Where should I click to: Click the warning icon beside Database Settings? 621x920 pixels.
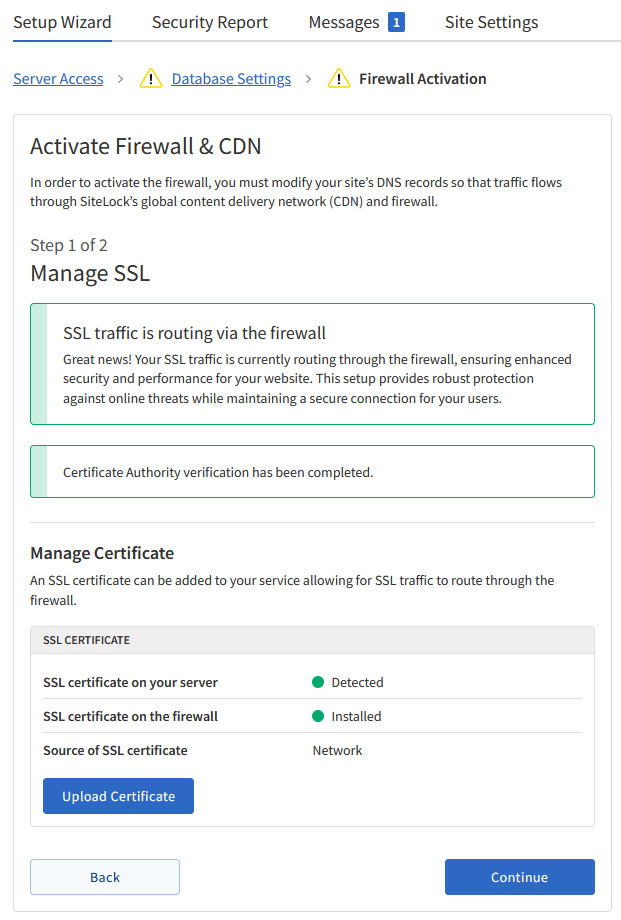(151, 79)
